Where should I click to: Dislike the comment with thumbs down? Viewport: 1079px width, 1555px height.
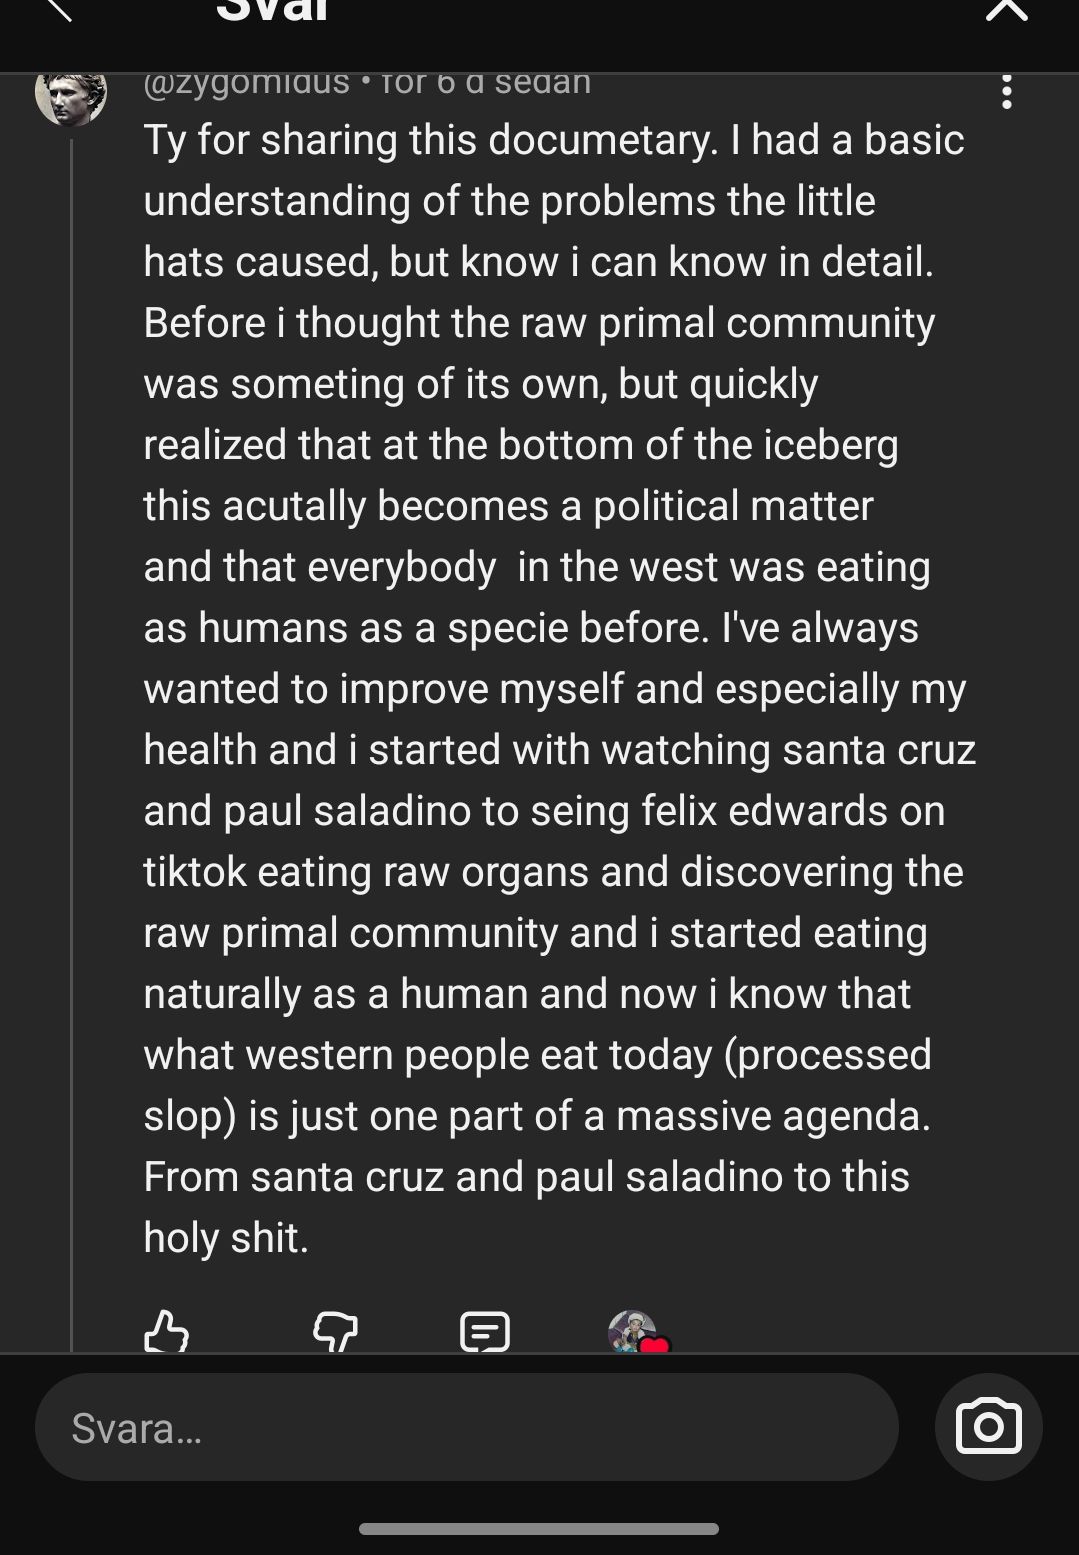335,1331
